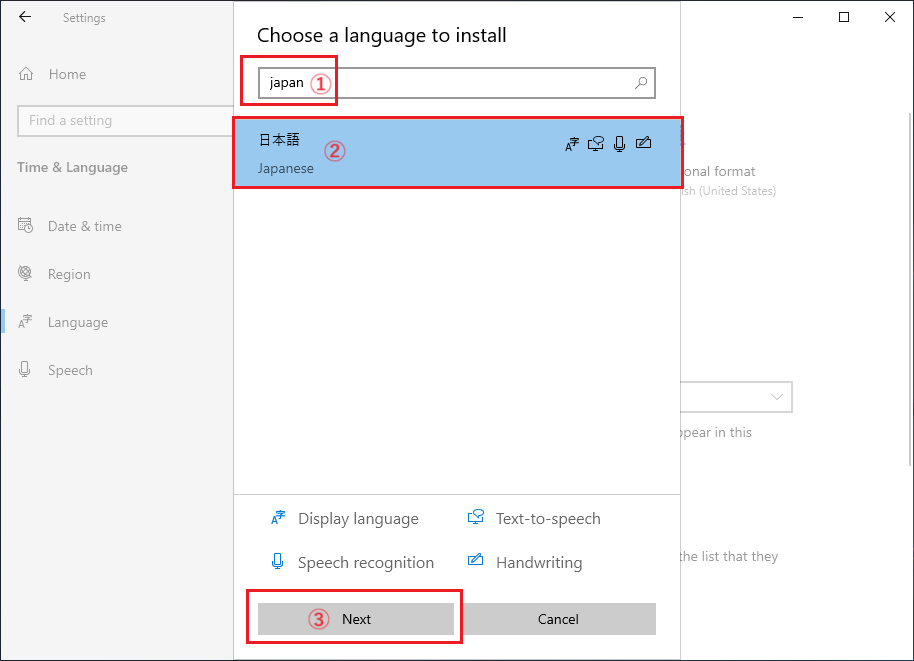Screen dimensions: 914x661
Task: Click display language icon in Japanese row
Action: coord(572,143)
